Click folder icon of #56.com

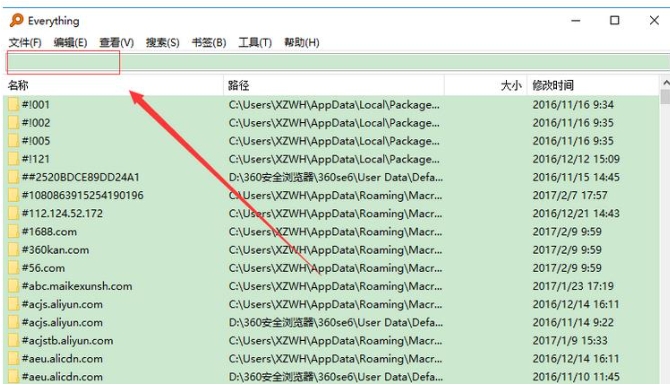point(13,268)
